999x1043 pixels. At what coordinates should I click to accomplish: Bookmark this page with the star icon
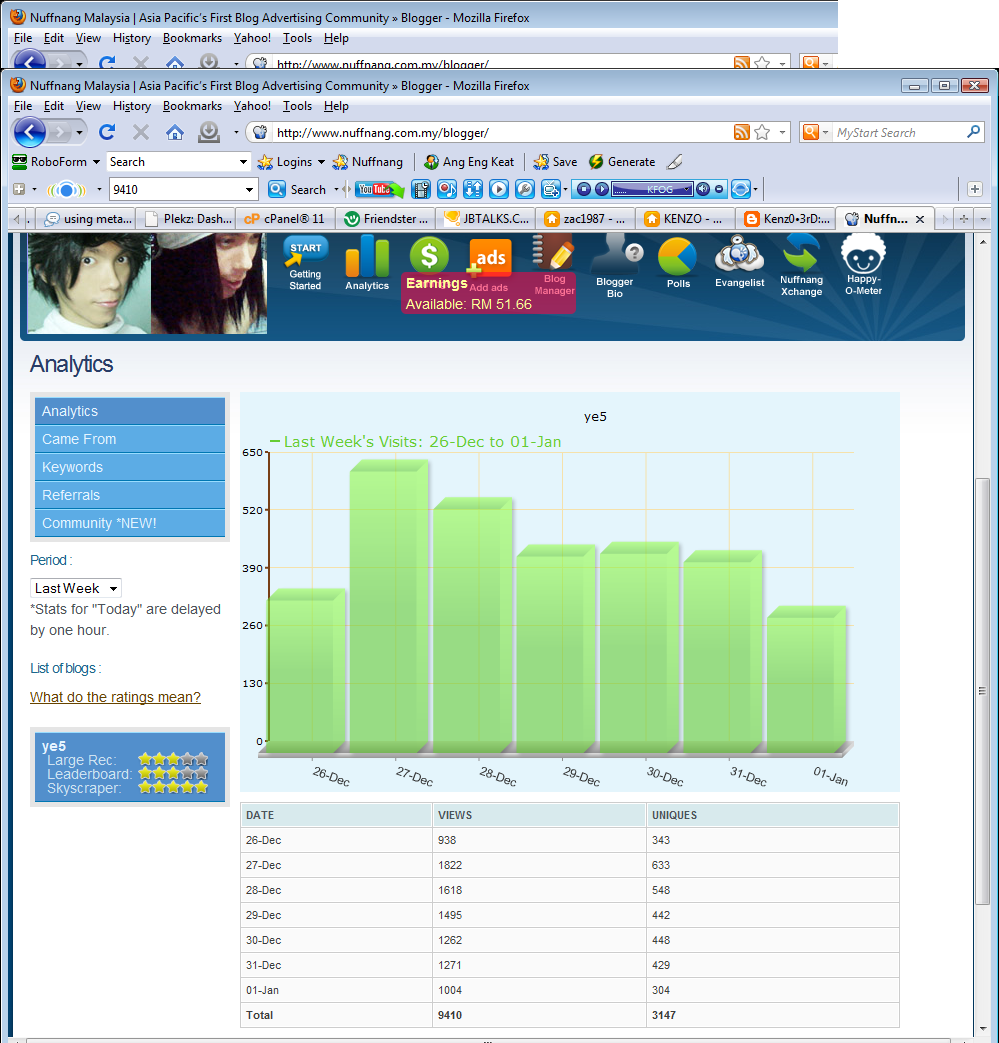click(762, 132)
